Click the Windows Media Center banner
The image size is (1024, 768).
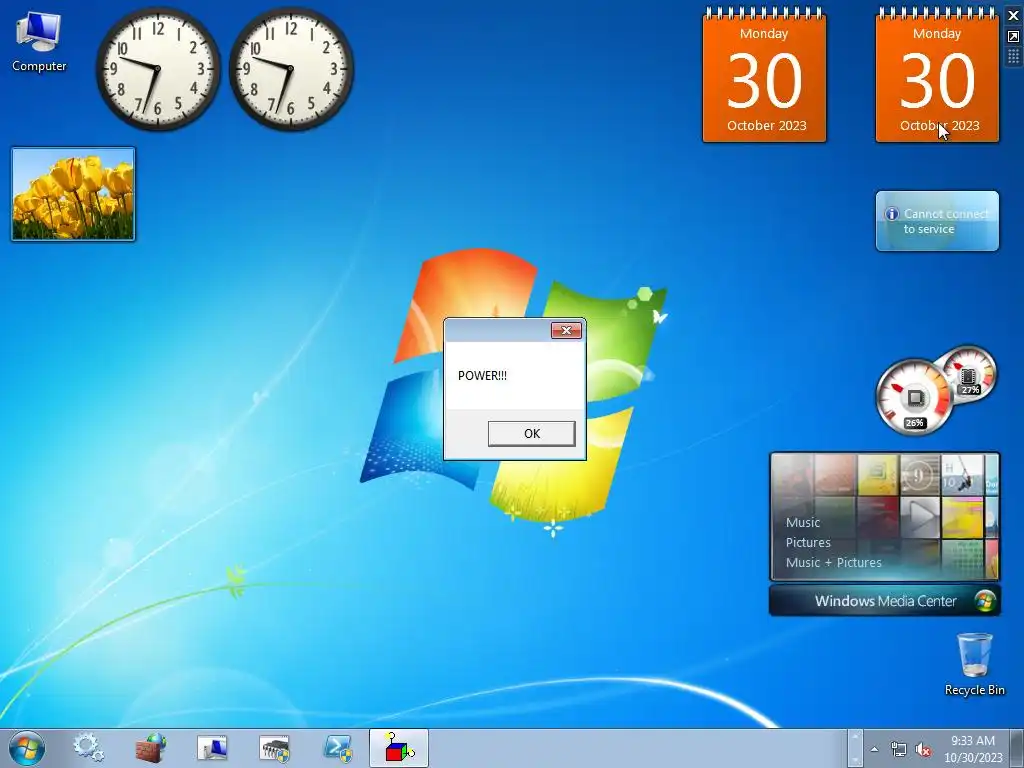click(885, 601)
